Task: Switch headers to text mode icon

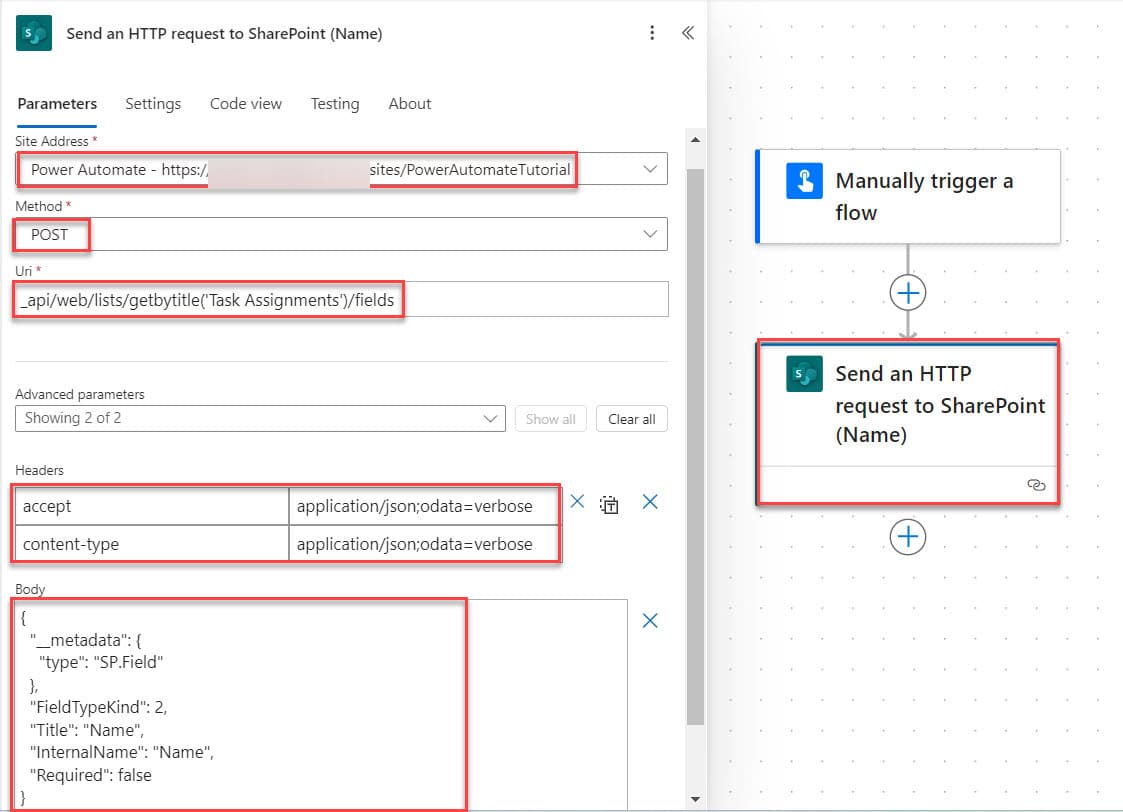Action: [x=609, y=504]
